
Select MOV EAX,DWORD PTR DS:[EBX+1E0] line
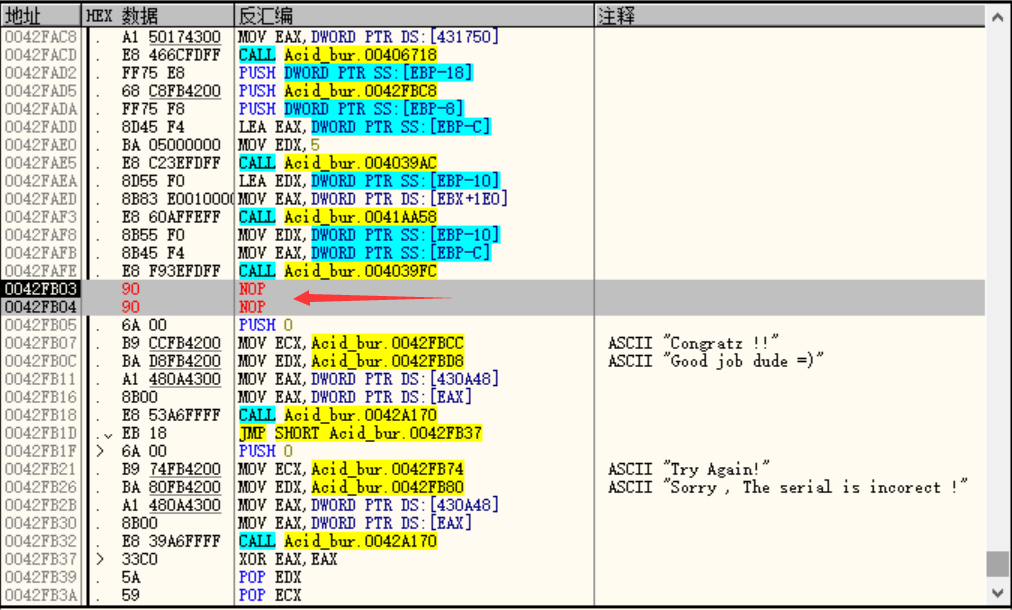pos(373,199)
